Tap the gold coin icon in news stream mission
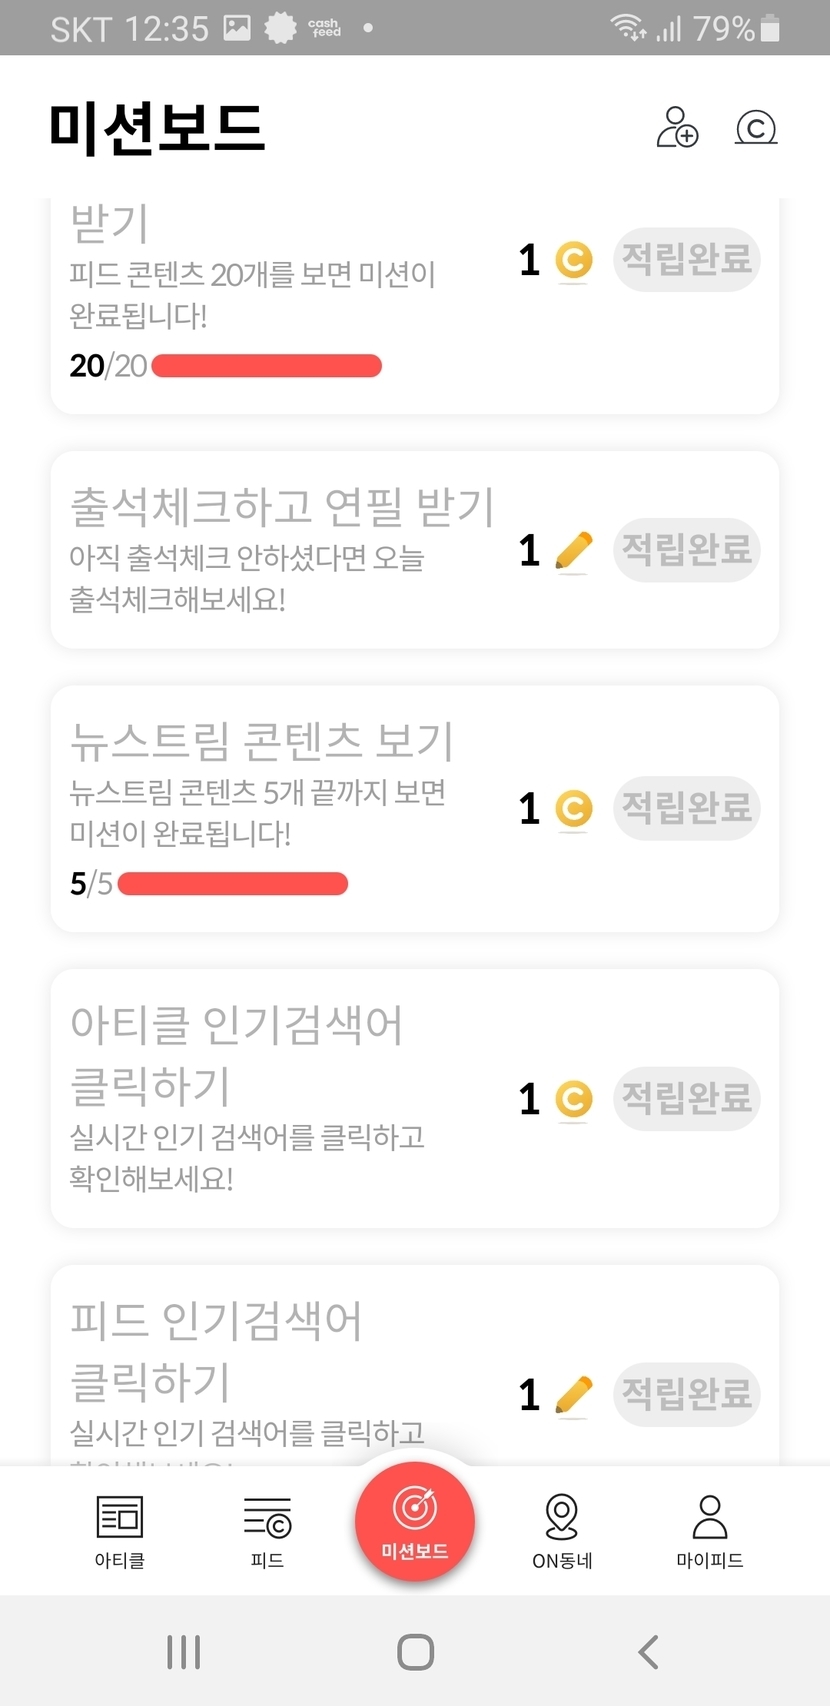 click(x=573, y=809)
